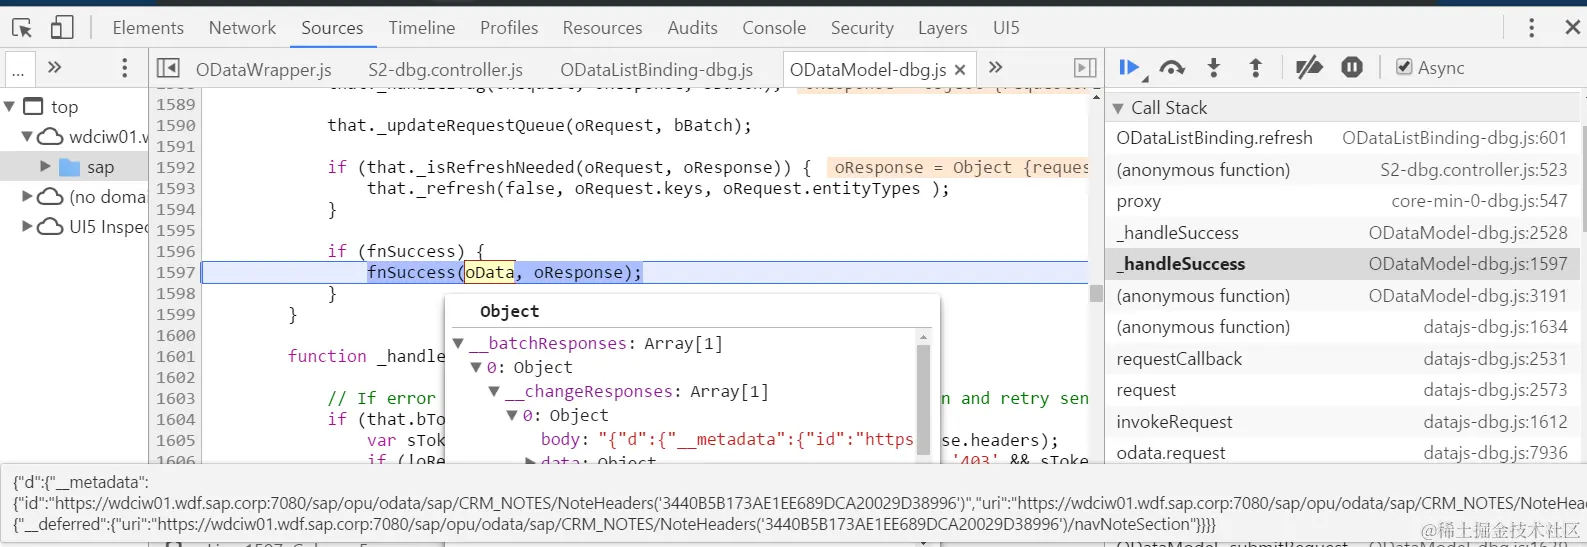Show more open file tabs chevron
The height and width of the screenshot is (547, 1587).
(x=995, y=68)
